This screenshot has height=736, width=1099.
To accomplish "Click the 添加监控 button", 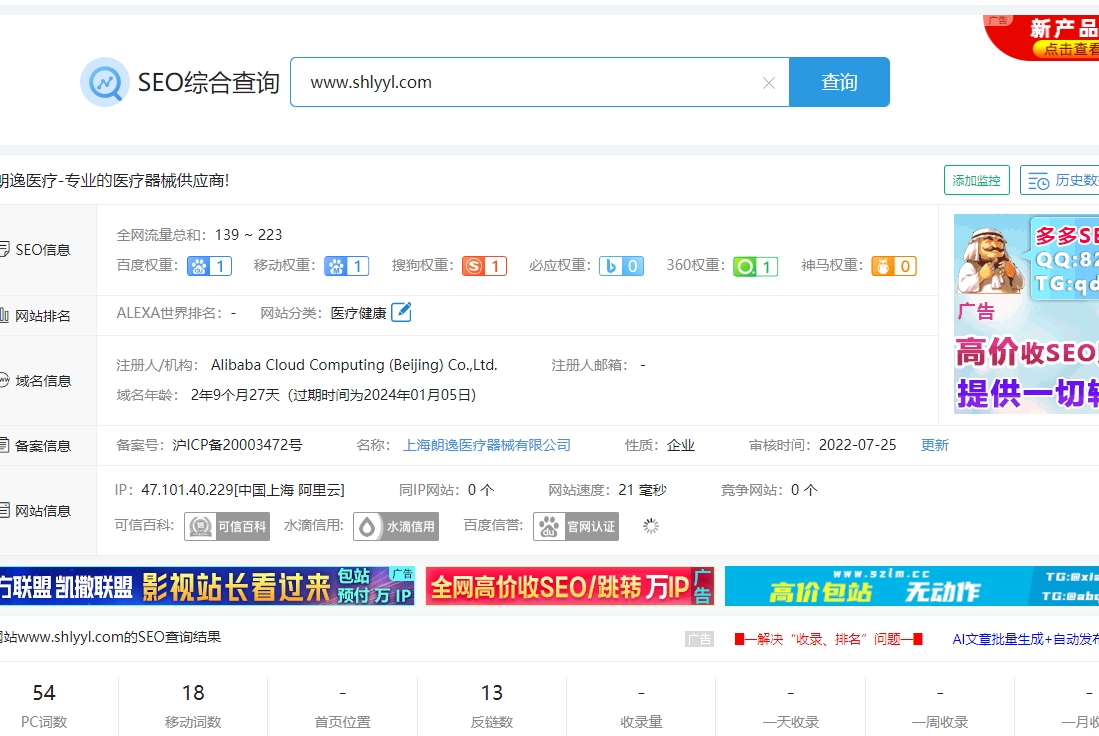I will click(976, 180).
